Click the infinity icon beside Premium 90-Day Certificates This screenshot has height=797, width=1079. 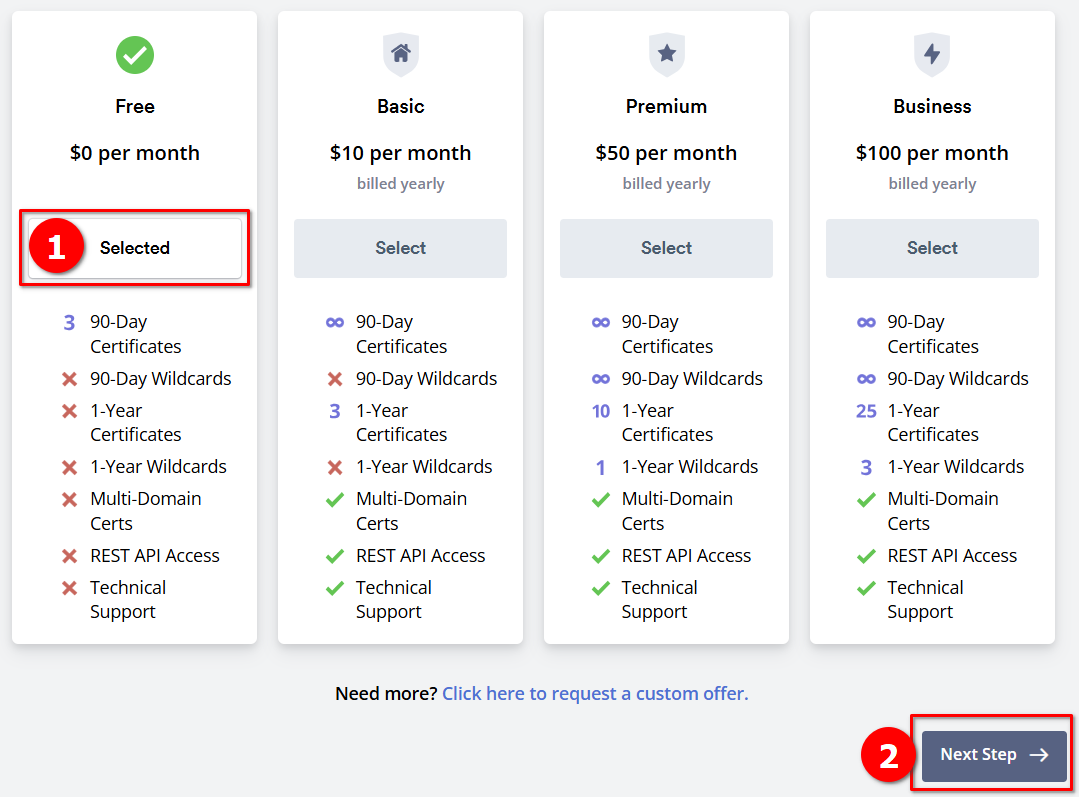point(601,323)
